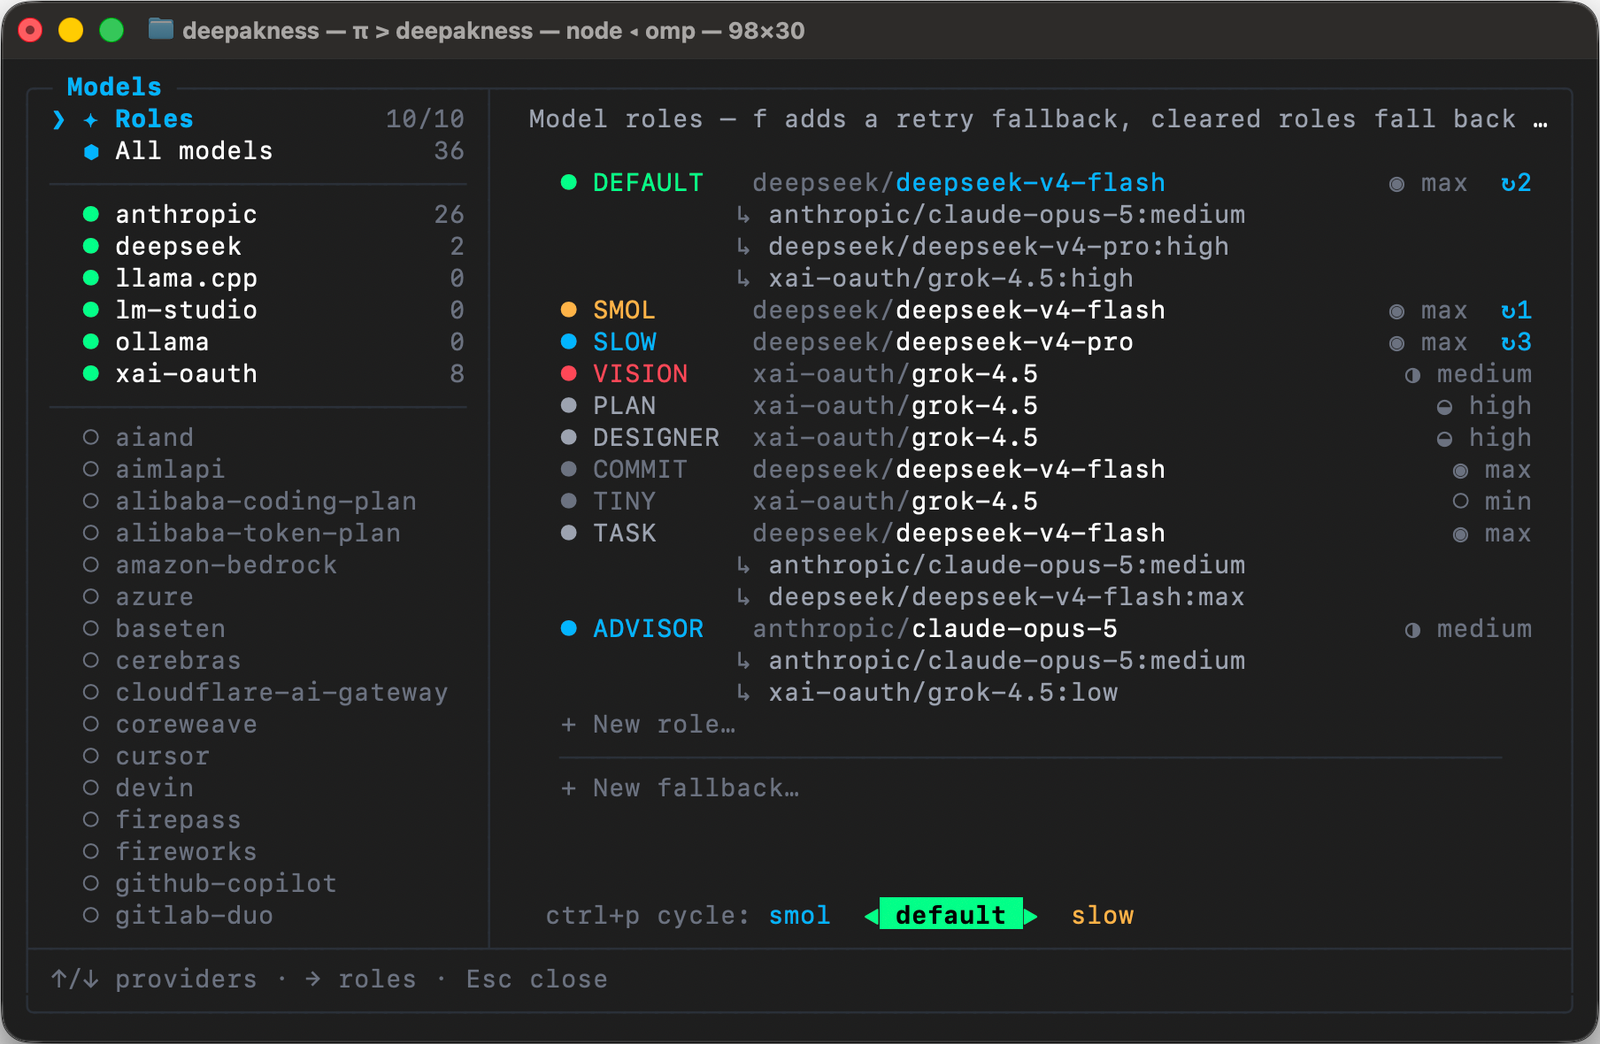Image resolution: width=1600 pixels, height=1044 pixels.
Task: Click the roles hint in footer
Action: (360, 979)
